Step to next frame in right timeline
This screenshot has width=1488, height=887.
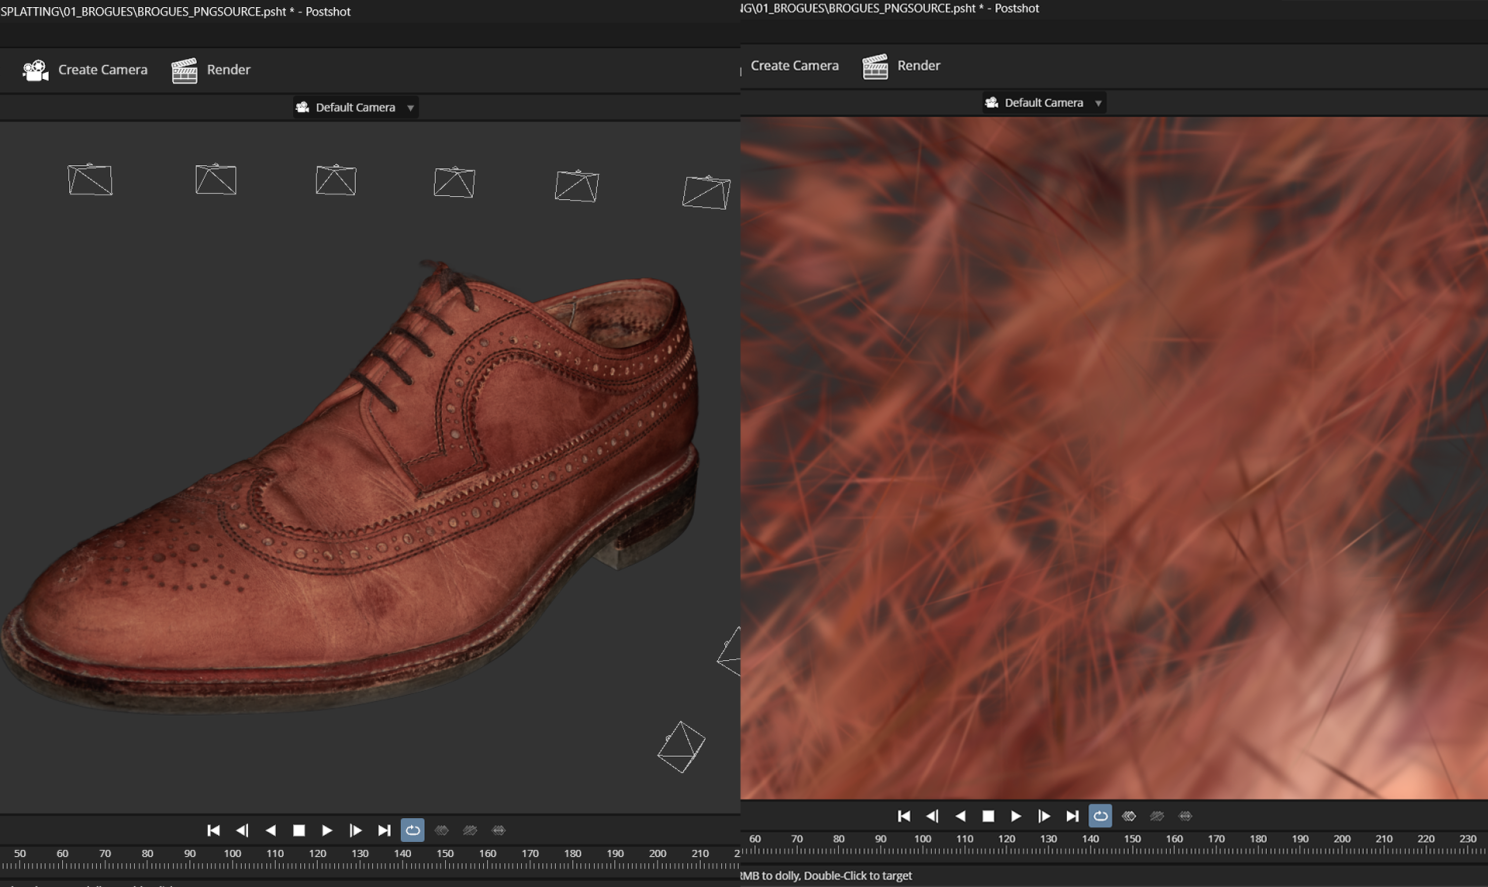click(1044, 816)
